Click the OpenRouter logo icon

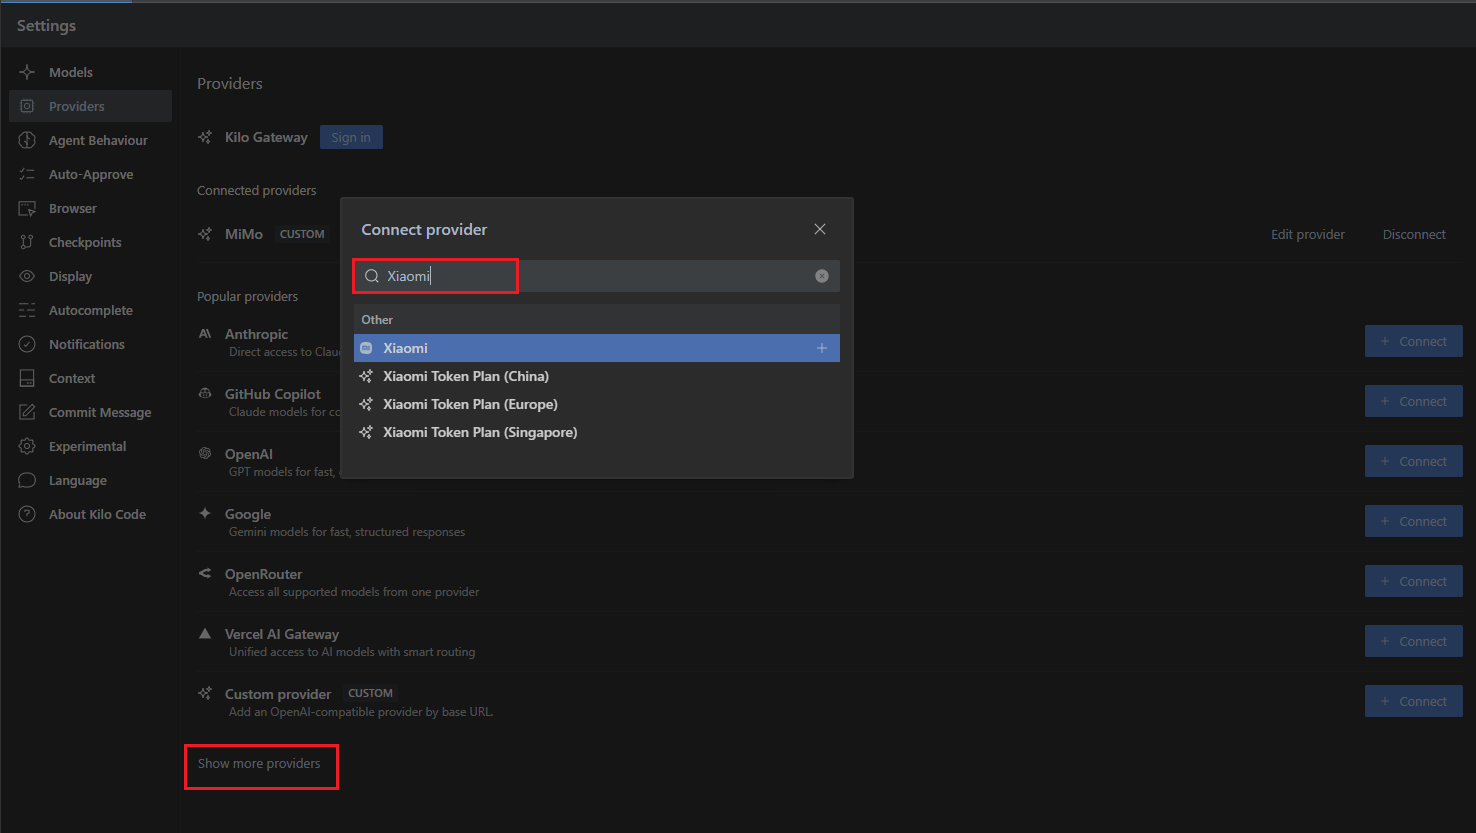pos(205,573)
